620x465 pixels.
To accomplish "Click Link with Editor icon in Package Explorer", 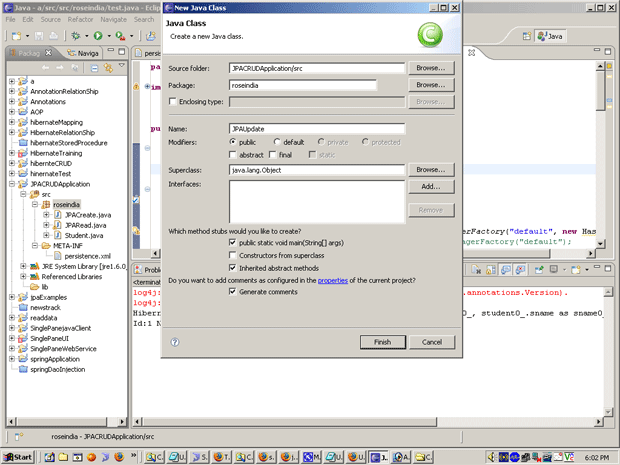I will click(x=108, y=68).
